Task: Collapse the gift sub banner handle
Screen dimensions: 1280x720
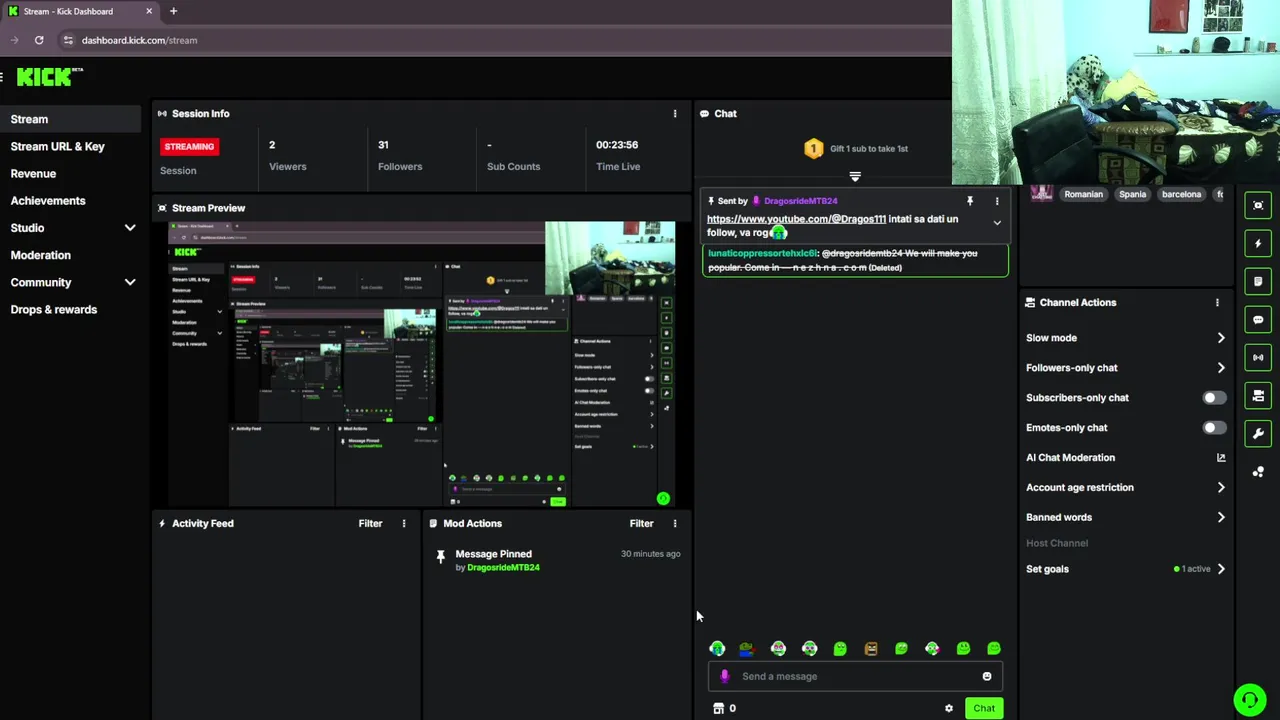Action: pos(855,176)
